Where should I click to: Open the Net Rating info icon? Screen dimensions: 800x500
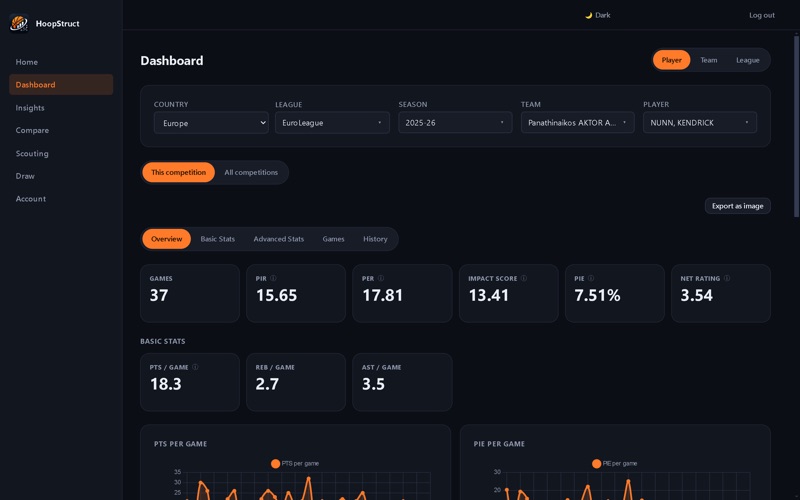pyautogui.click(x=727, y=278)
